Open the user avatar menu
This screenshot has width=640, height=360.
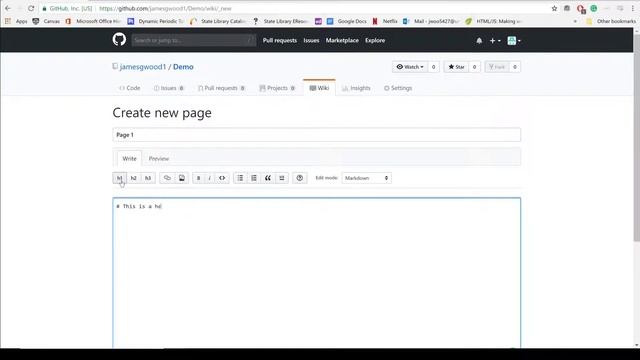click(x=514, y=40)
